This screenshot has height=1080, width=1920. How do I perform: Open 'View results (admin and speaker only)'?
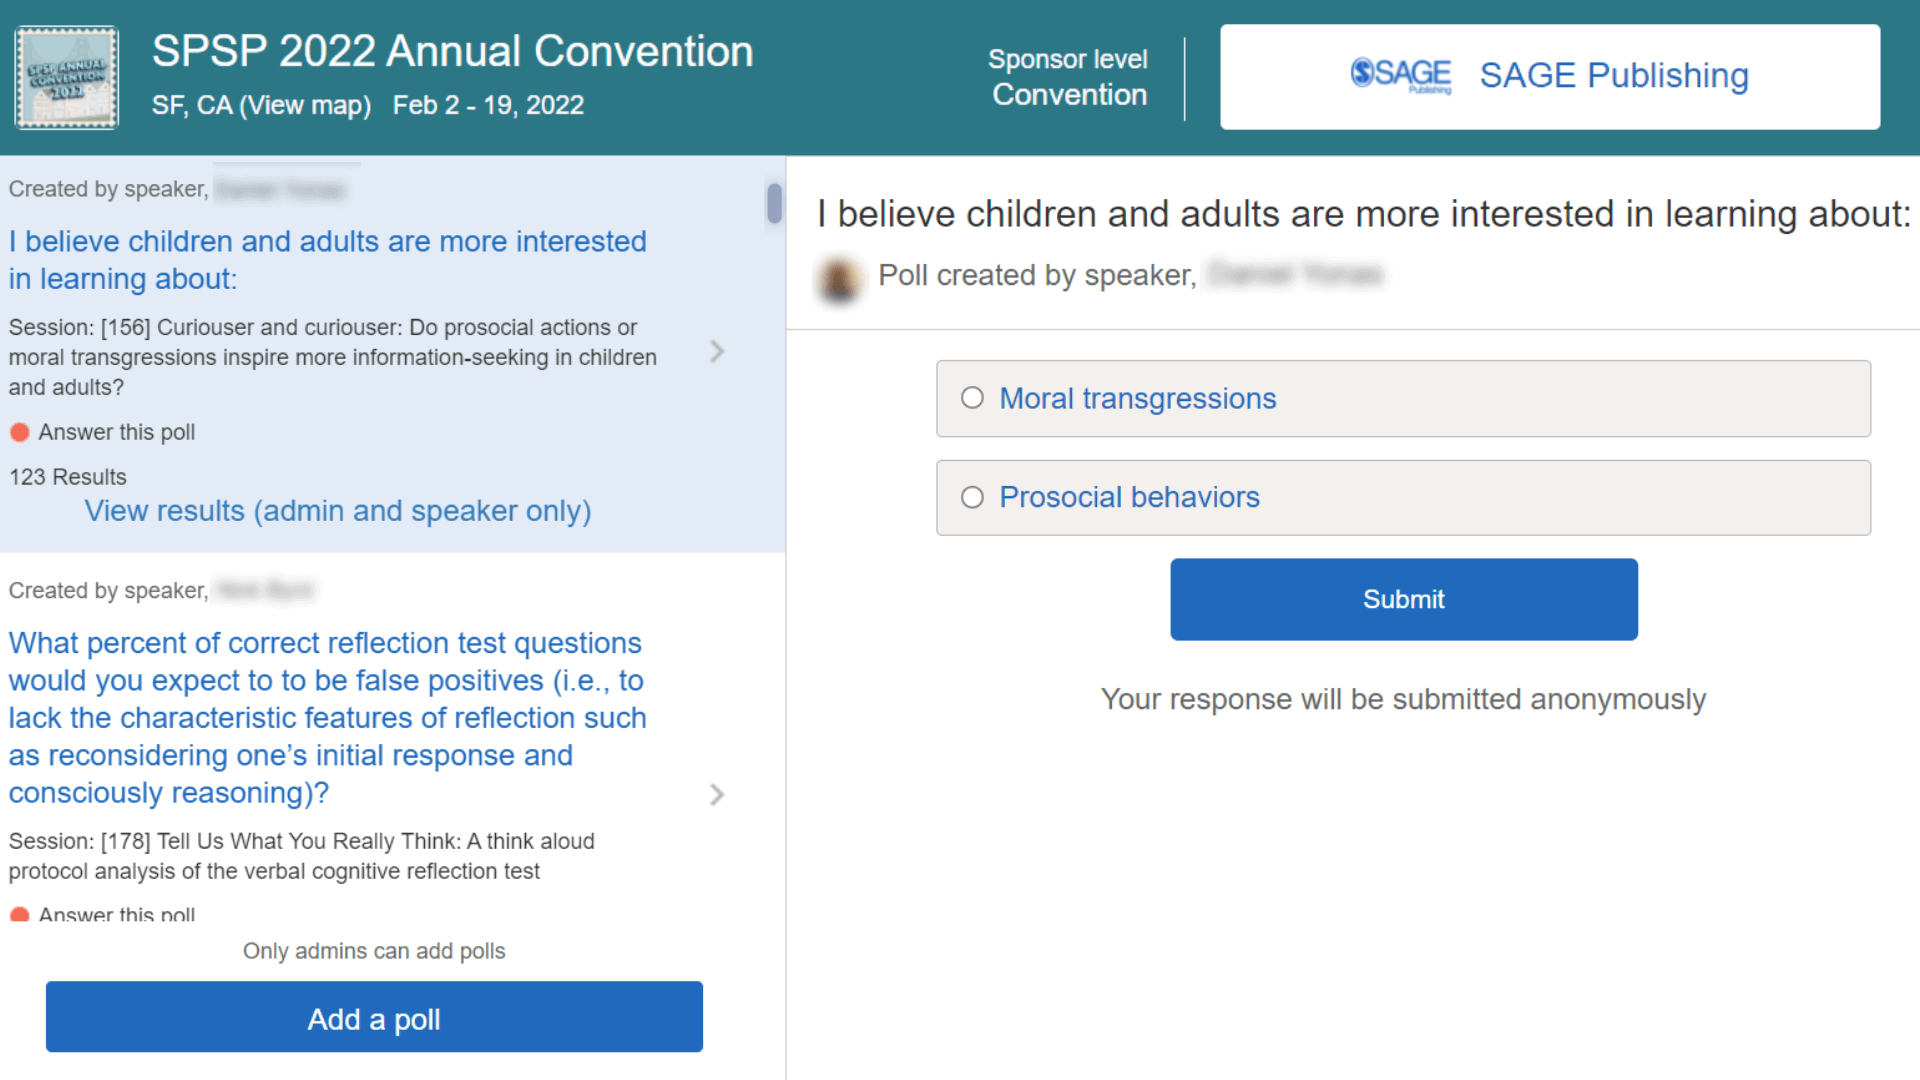tap(338, 511)
